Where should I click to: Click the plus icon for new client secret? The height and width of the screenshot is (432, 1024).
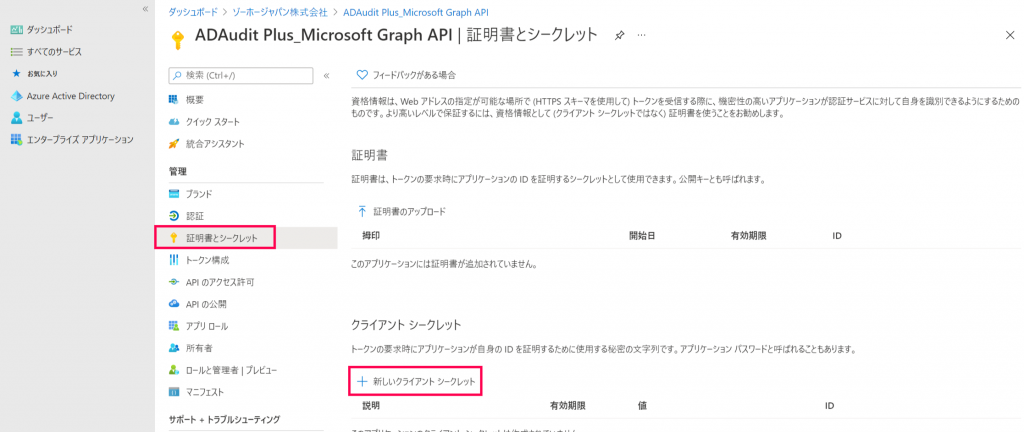[x=362, y=381]
